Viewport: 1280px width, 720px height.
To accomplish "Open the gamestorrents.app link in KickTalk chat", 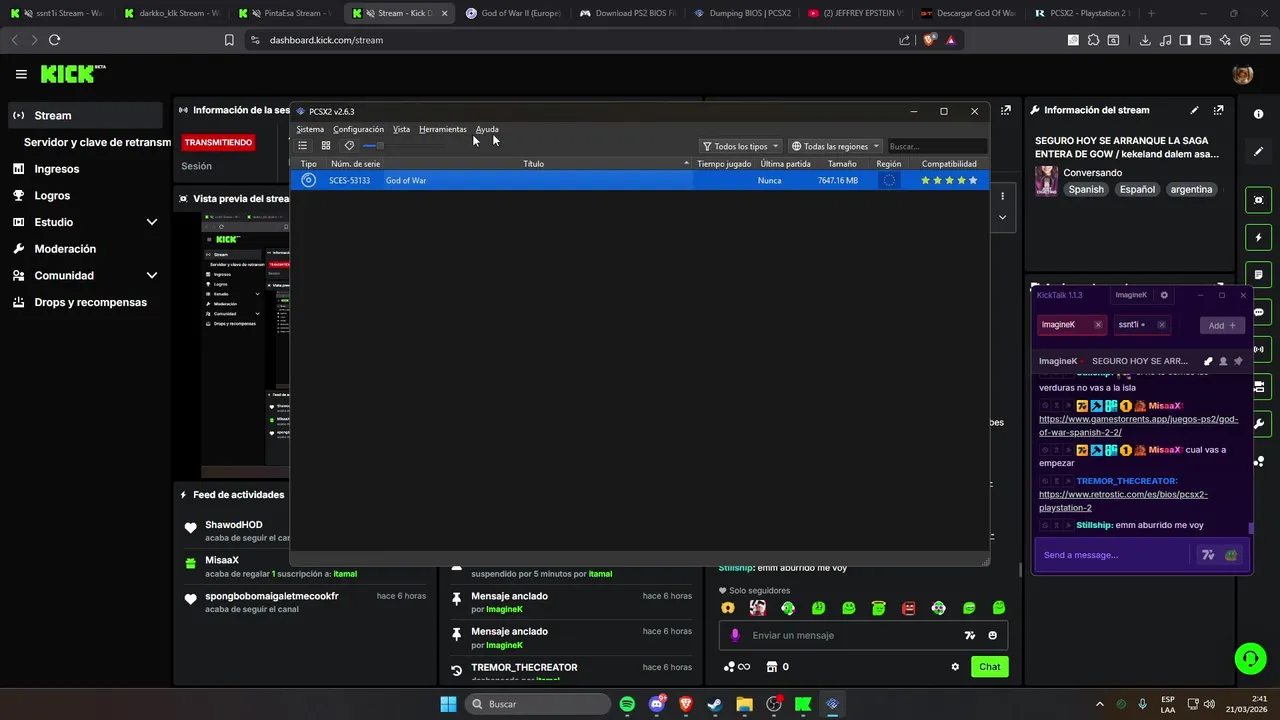I will click(1138, 426).
